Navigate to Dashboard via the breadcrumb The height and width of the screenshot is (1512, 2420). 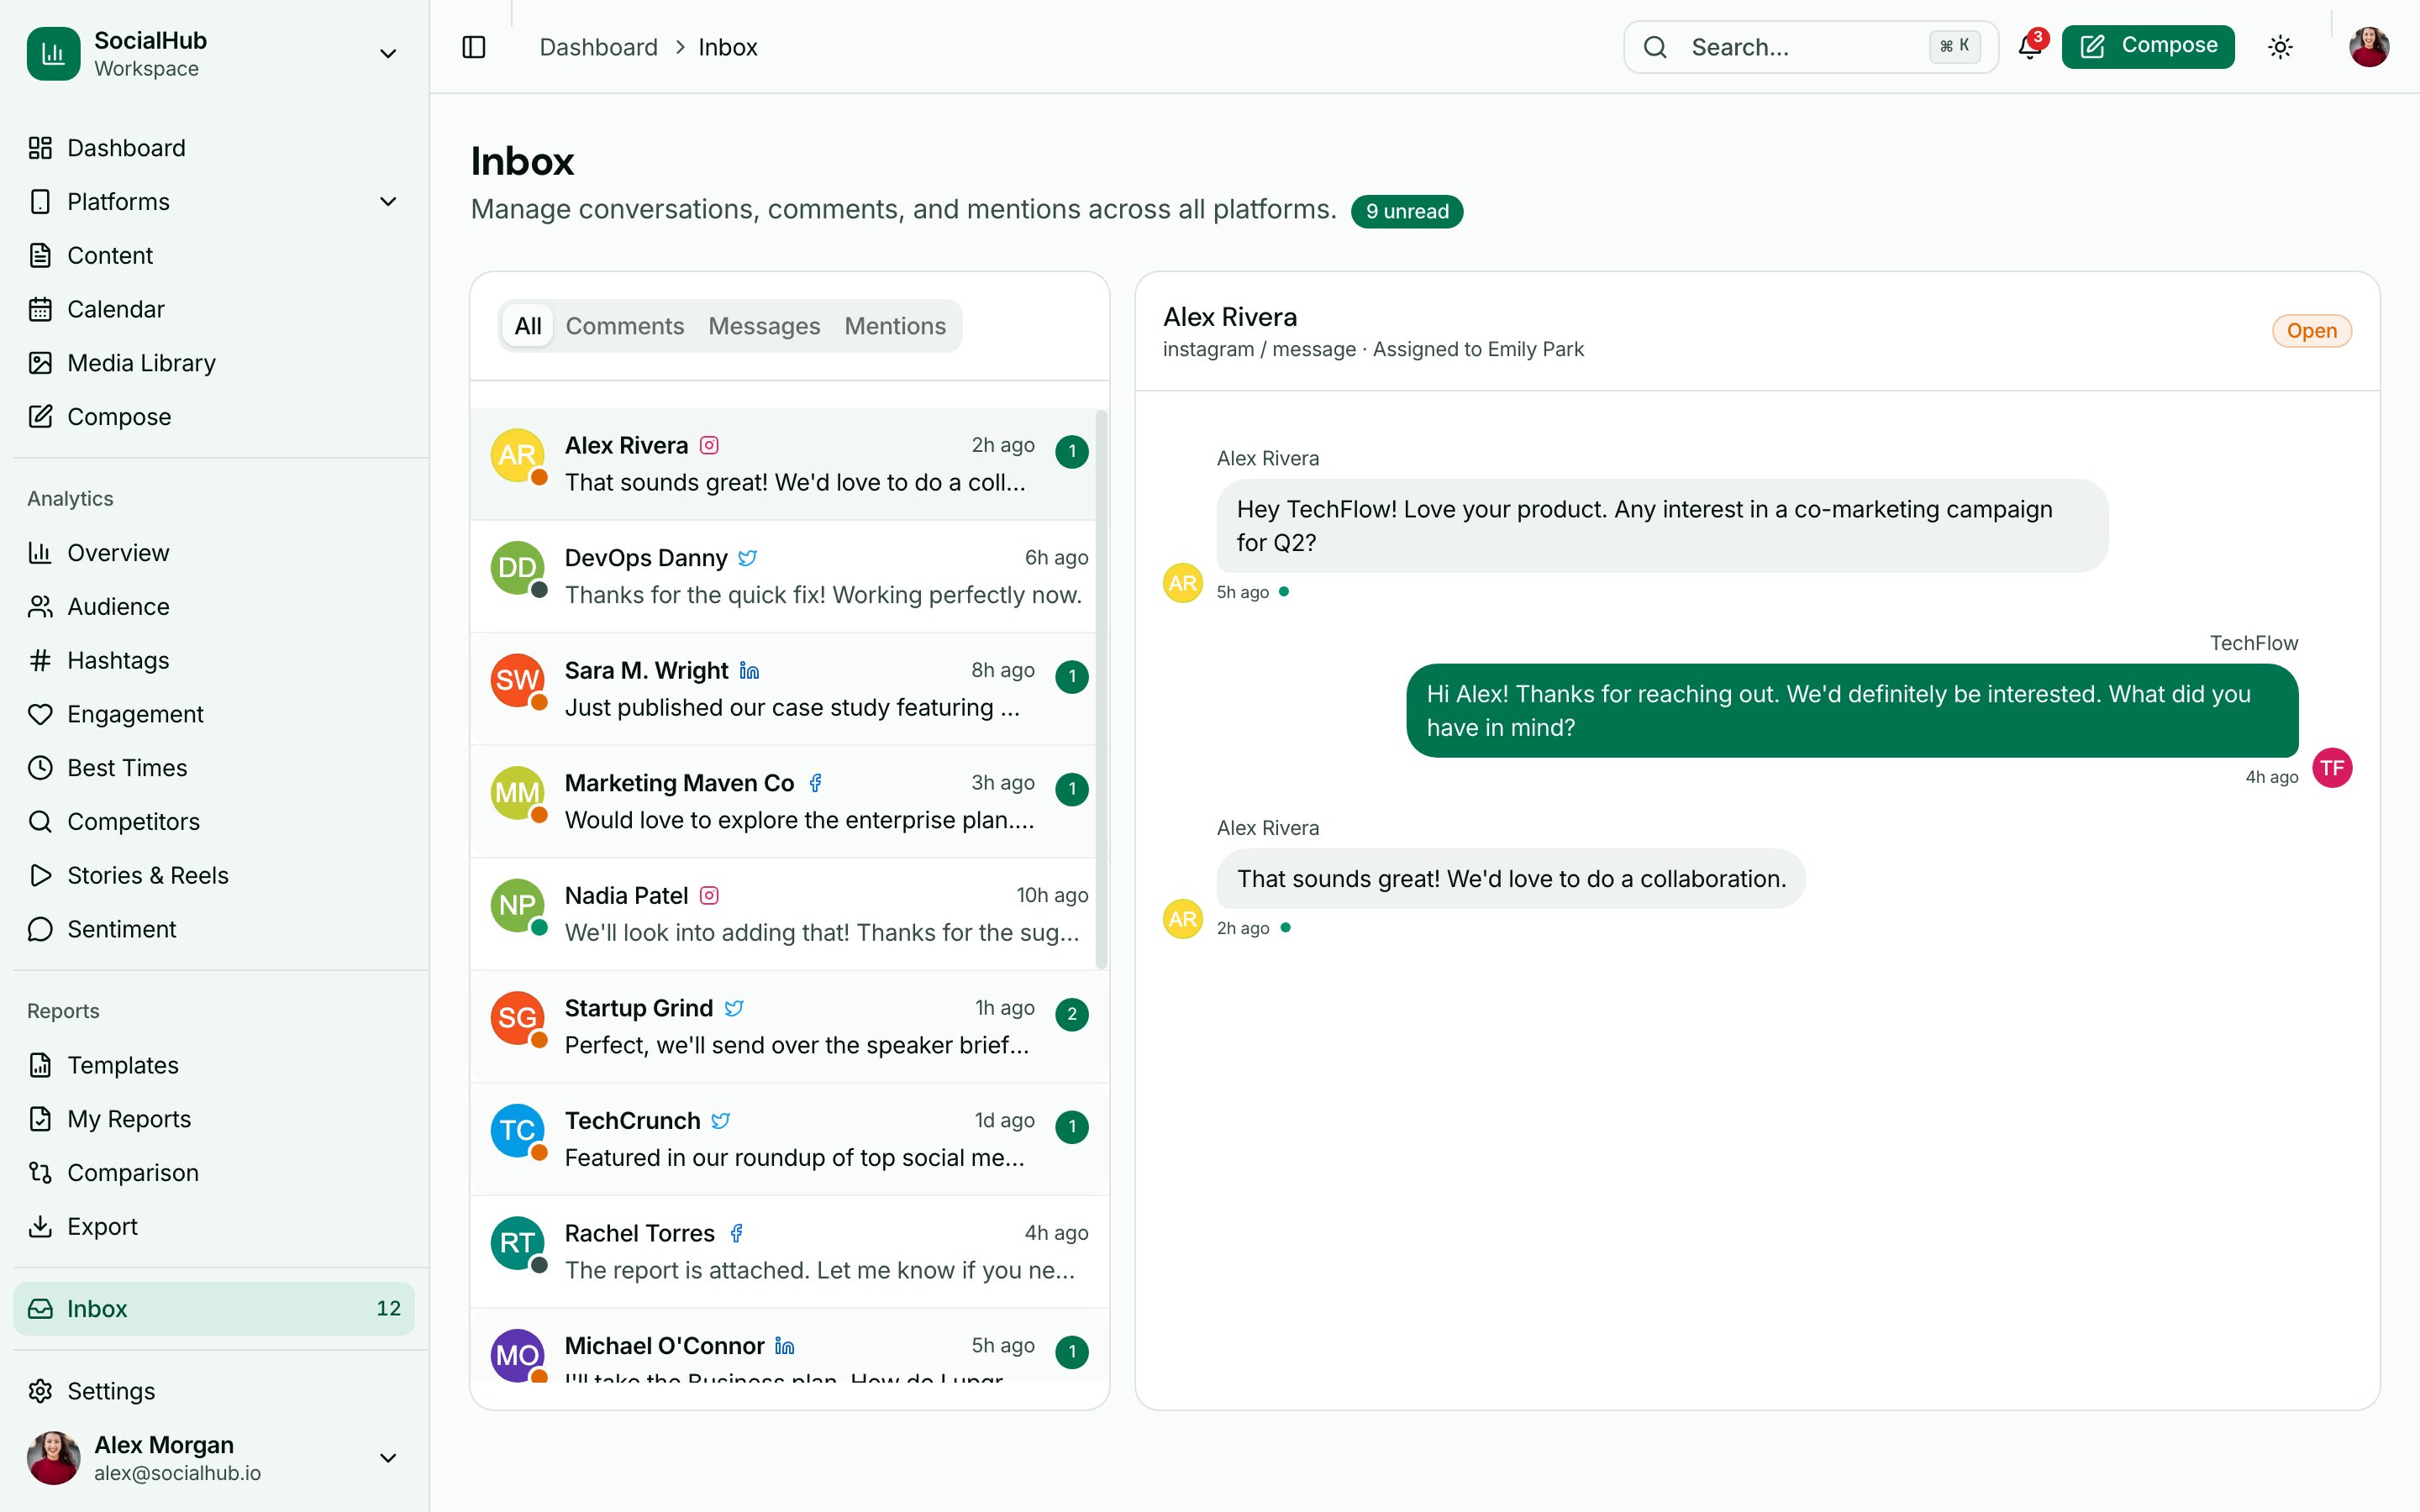598,46
